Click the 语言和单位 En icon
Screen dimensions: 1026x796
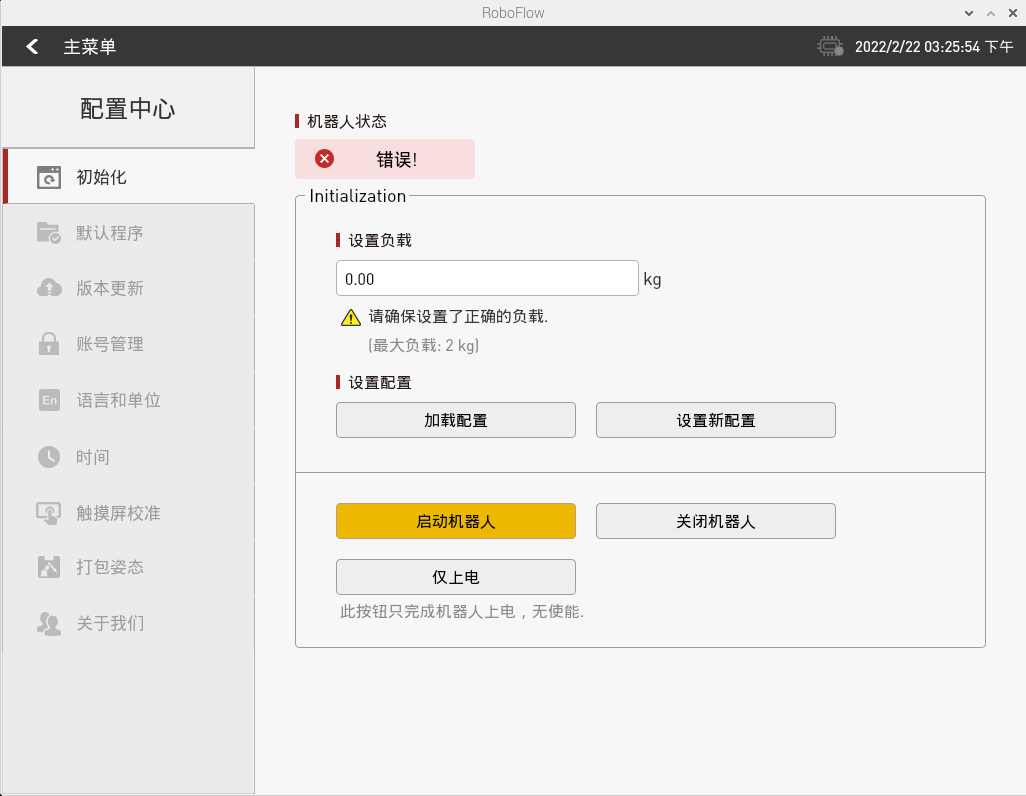[x=49, y=400]
